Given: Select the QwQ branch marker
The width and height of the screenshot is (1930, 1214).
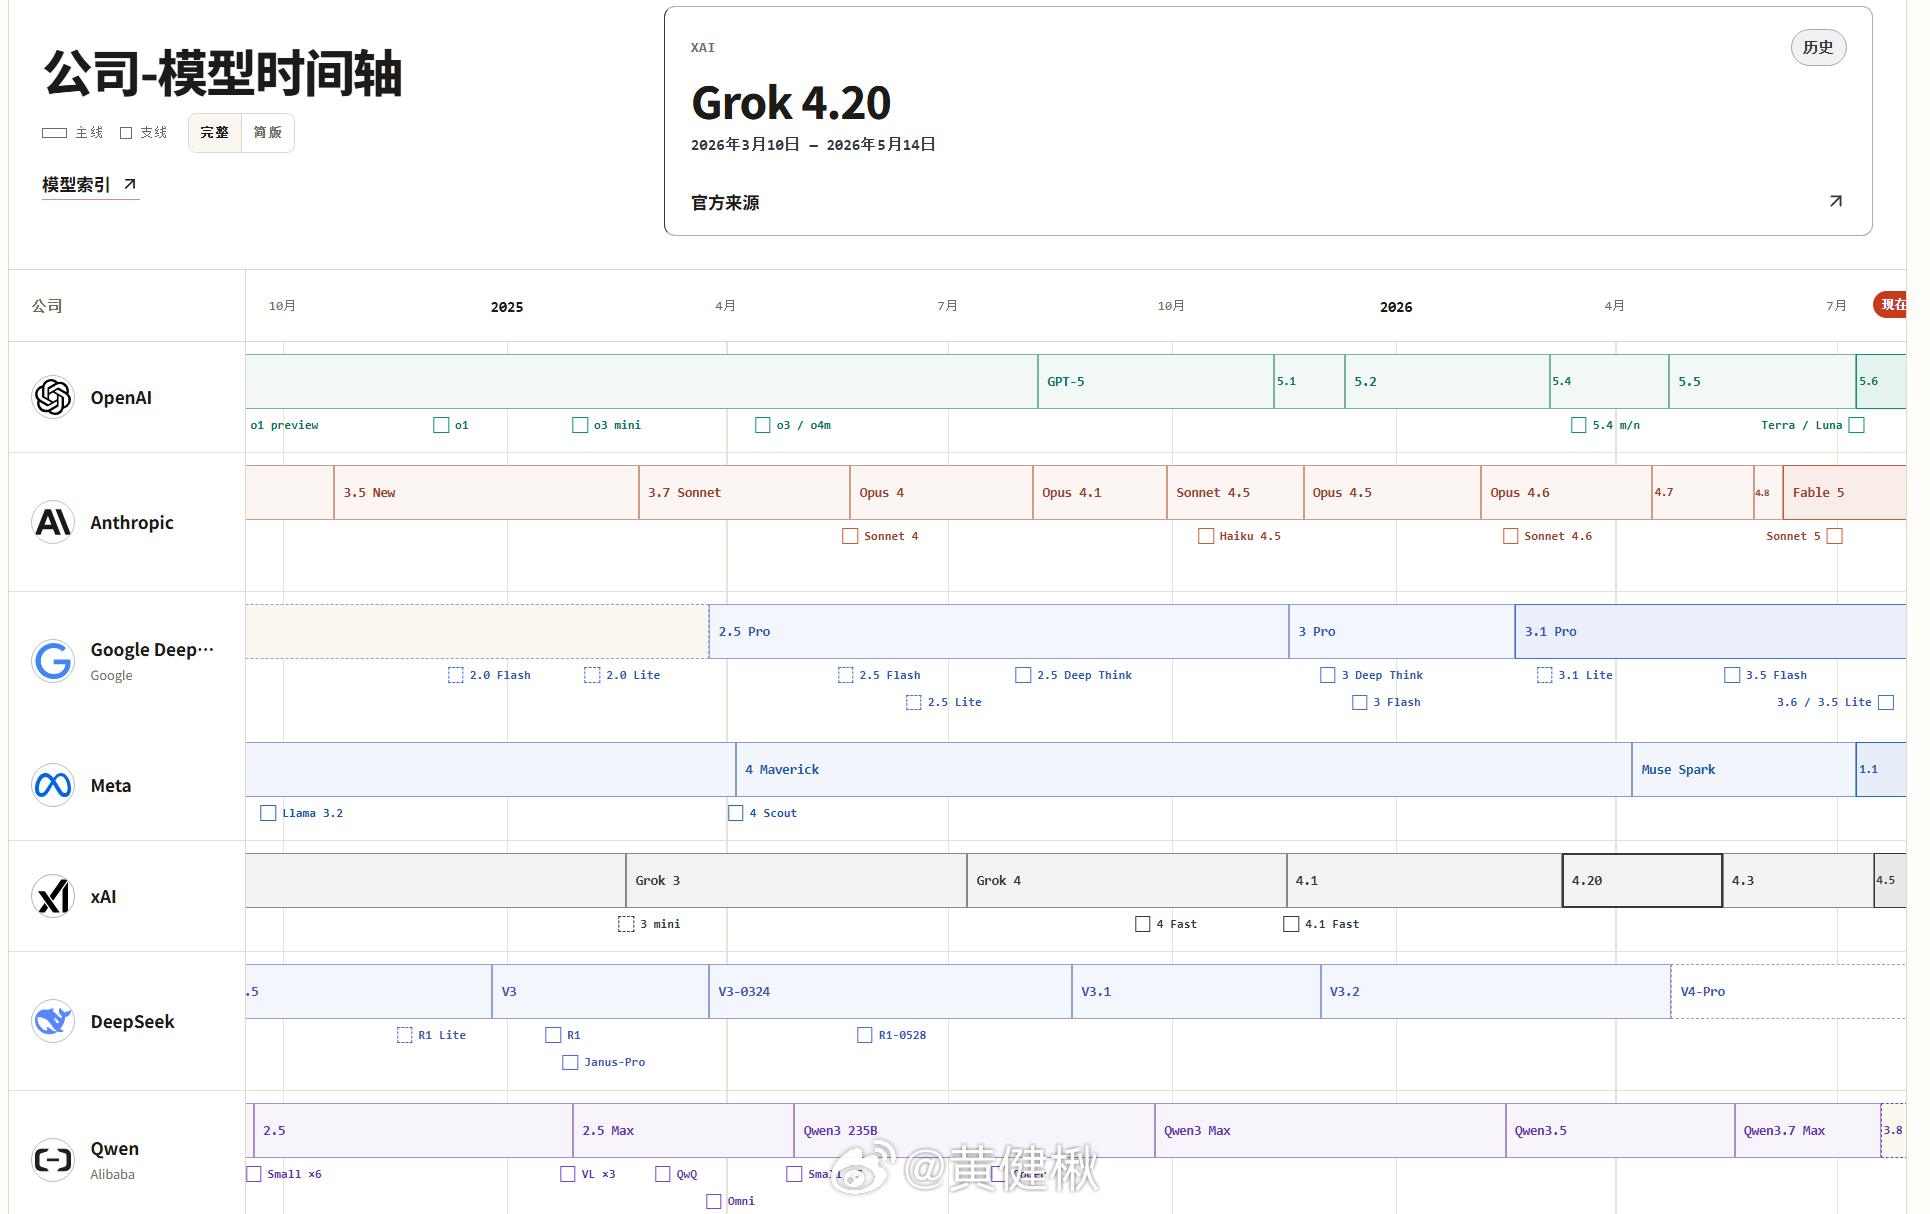Looking at the screenshot, I should click(663, 1174).
